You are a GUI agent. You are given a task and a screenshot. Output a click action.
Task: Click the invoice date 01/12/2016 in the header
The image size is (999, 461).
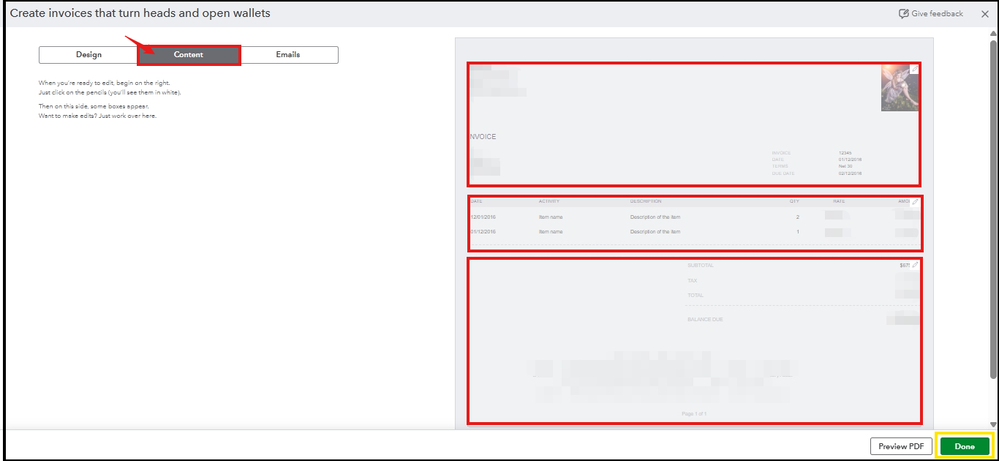[x=850, y=160]
